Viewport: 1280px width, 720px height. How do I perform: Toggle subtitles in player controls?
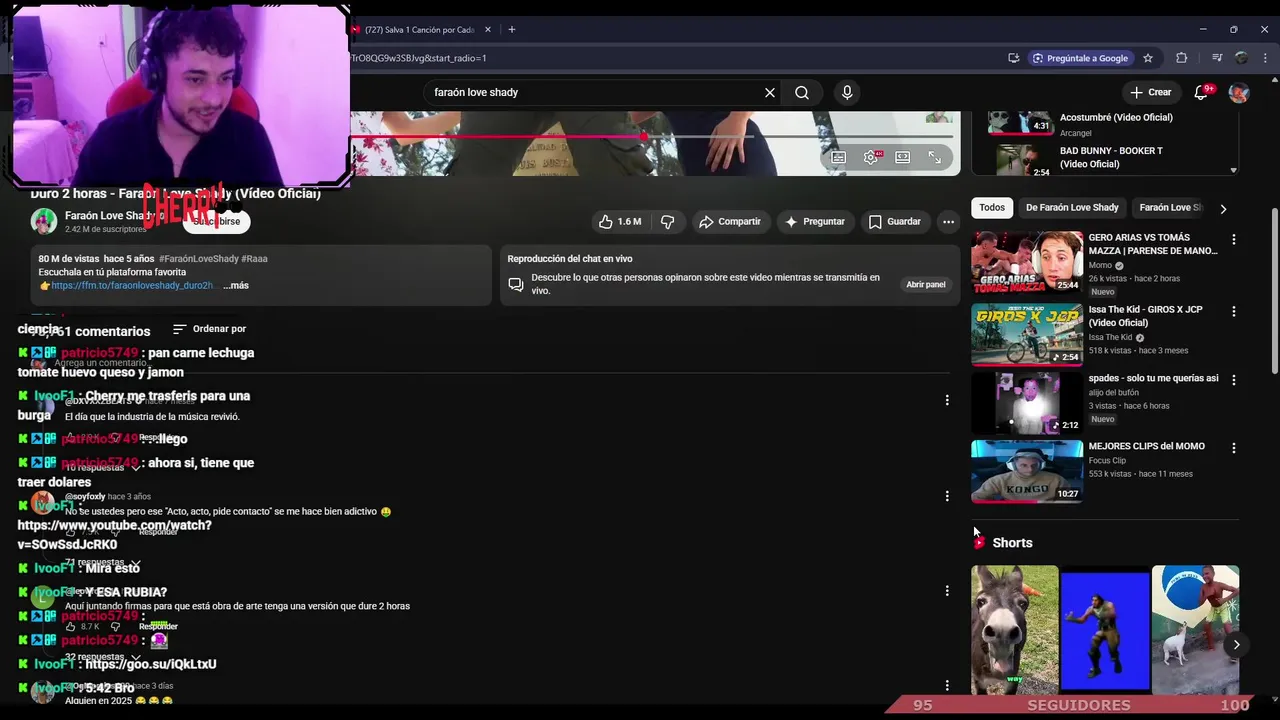(x=839, y=157)
